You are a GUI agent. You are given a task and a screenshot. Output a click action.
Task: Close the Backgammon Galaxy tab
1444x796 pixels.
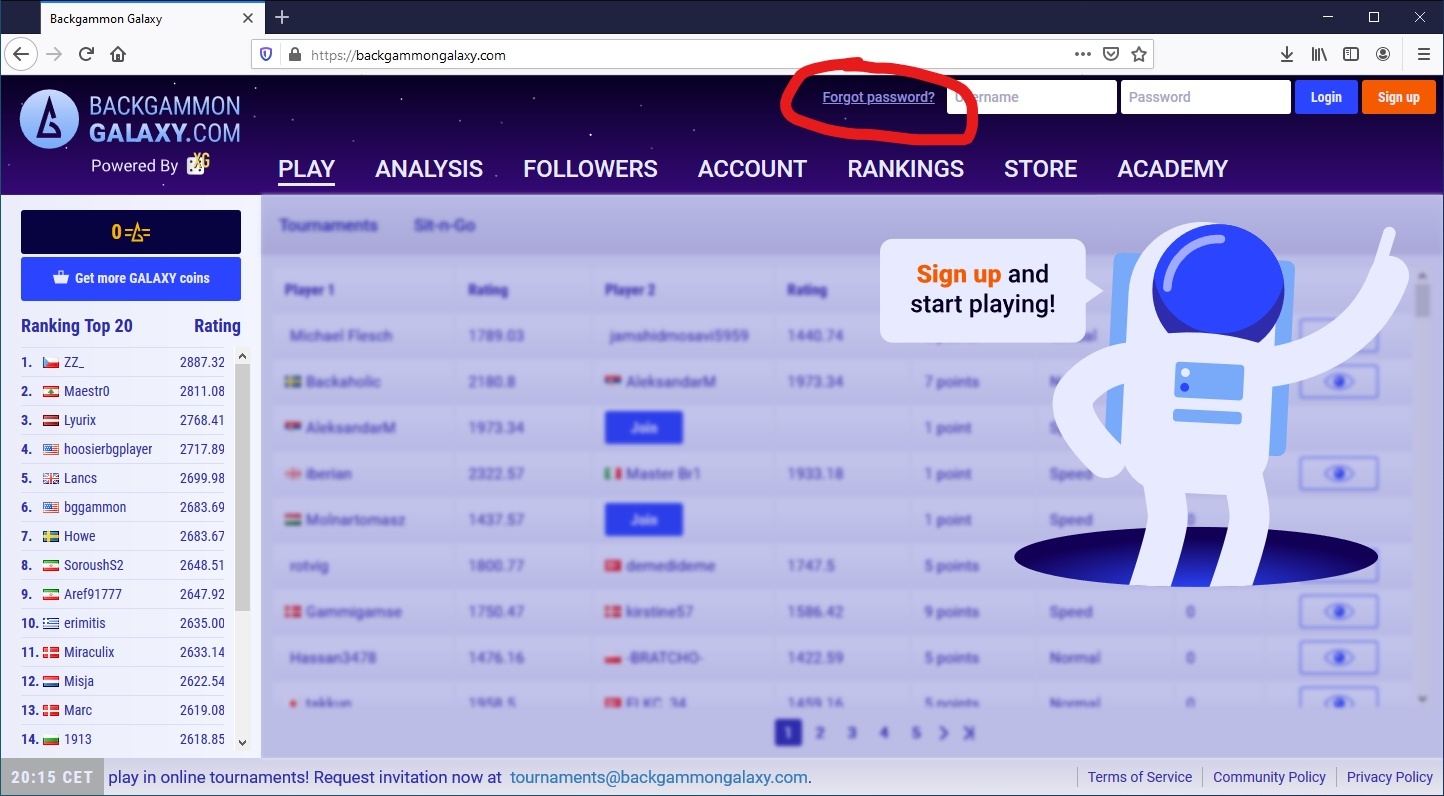[249, 18]
